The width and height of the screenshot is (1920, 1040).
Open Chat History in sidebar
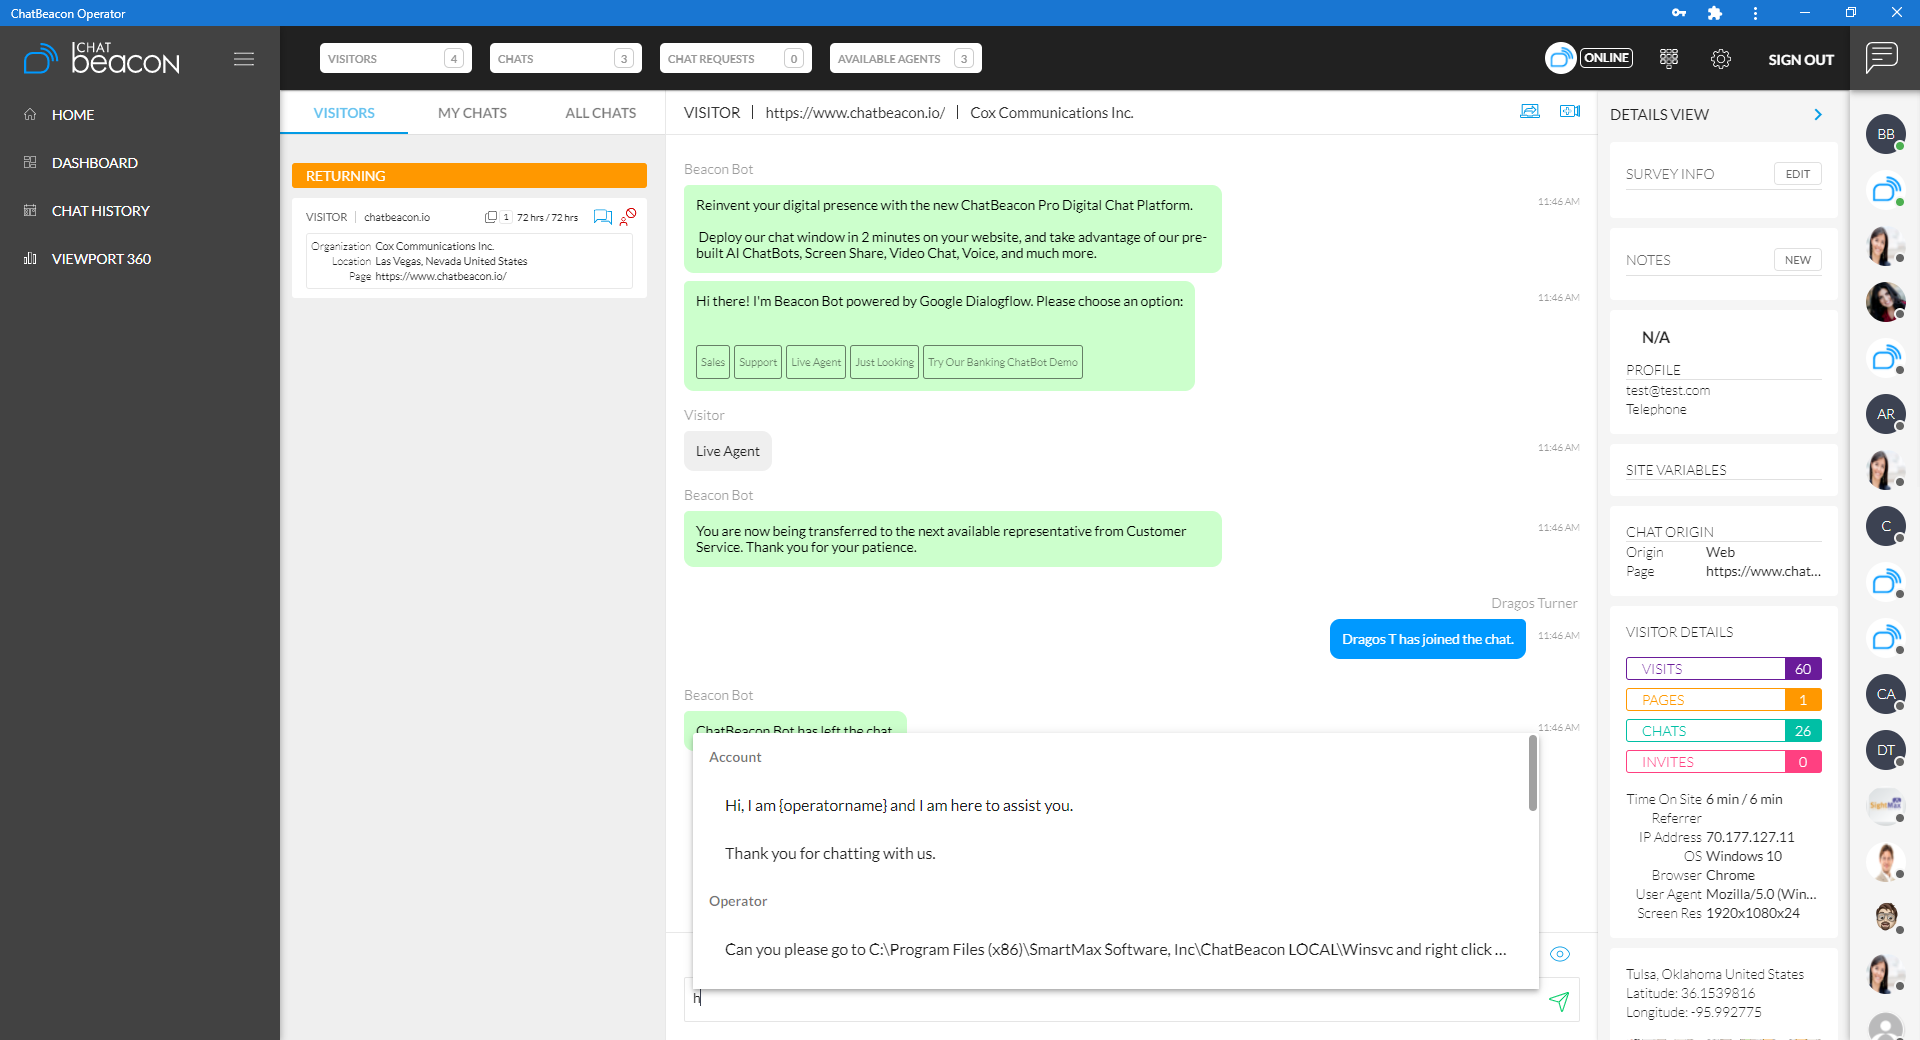coord(100,211)
